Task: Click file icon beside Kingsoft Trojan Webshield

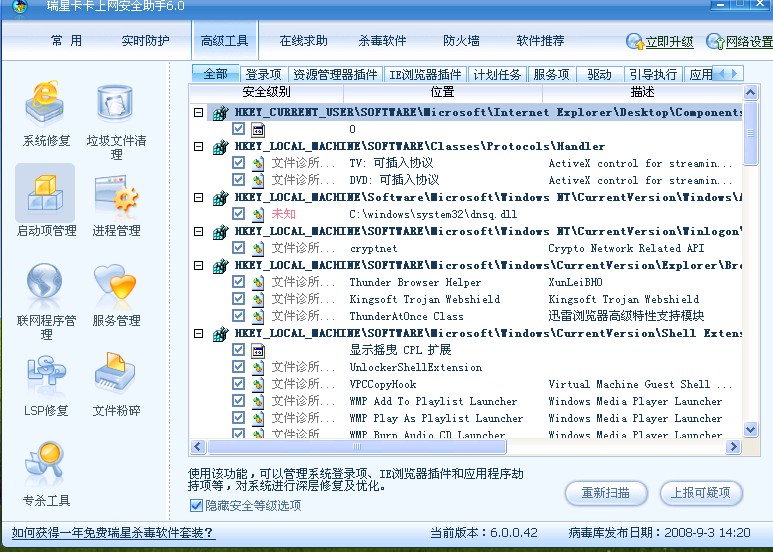Action: (258, 300)
